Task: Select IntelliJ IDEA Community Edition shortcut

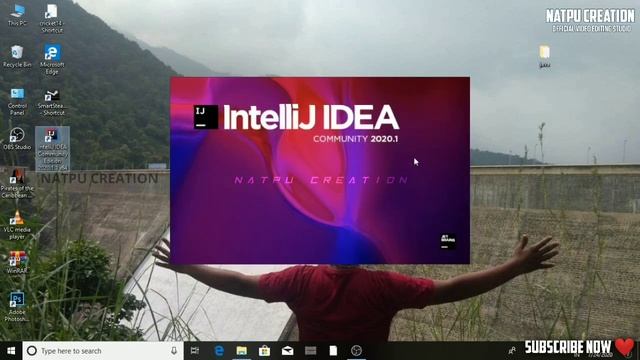Action: [x=52, y=149]
